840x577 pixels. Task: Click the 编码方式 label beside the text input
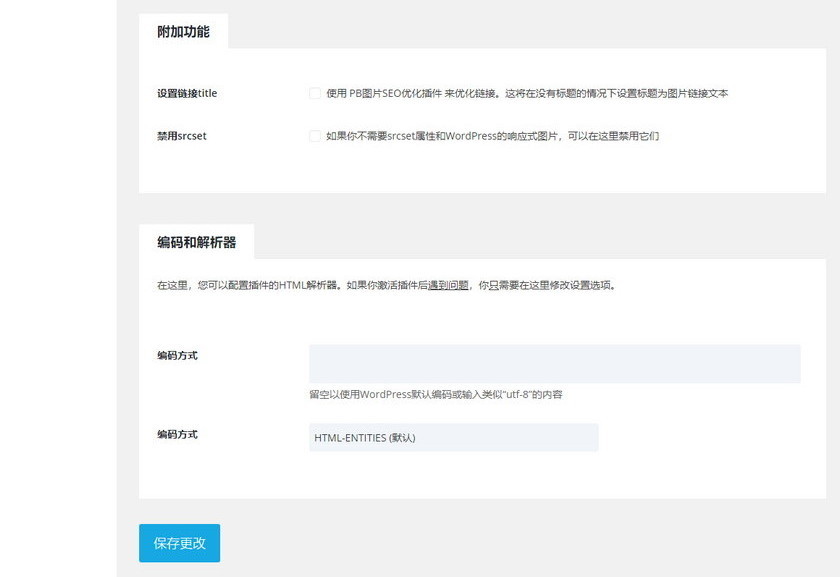coord(177,355)
